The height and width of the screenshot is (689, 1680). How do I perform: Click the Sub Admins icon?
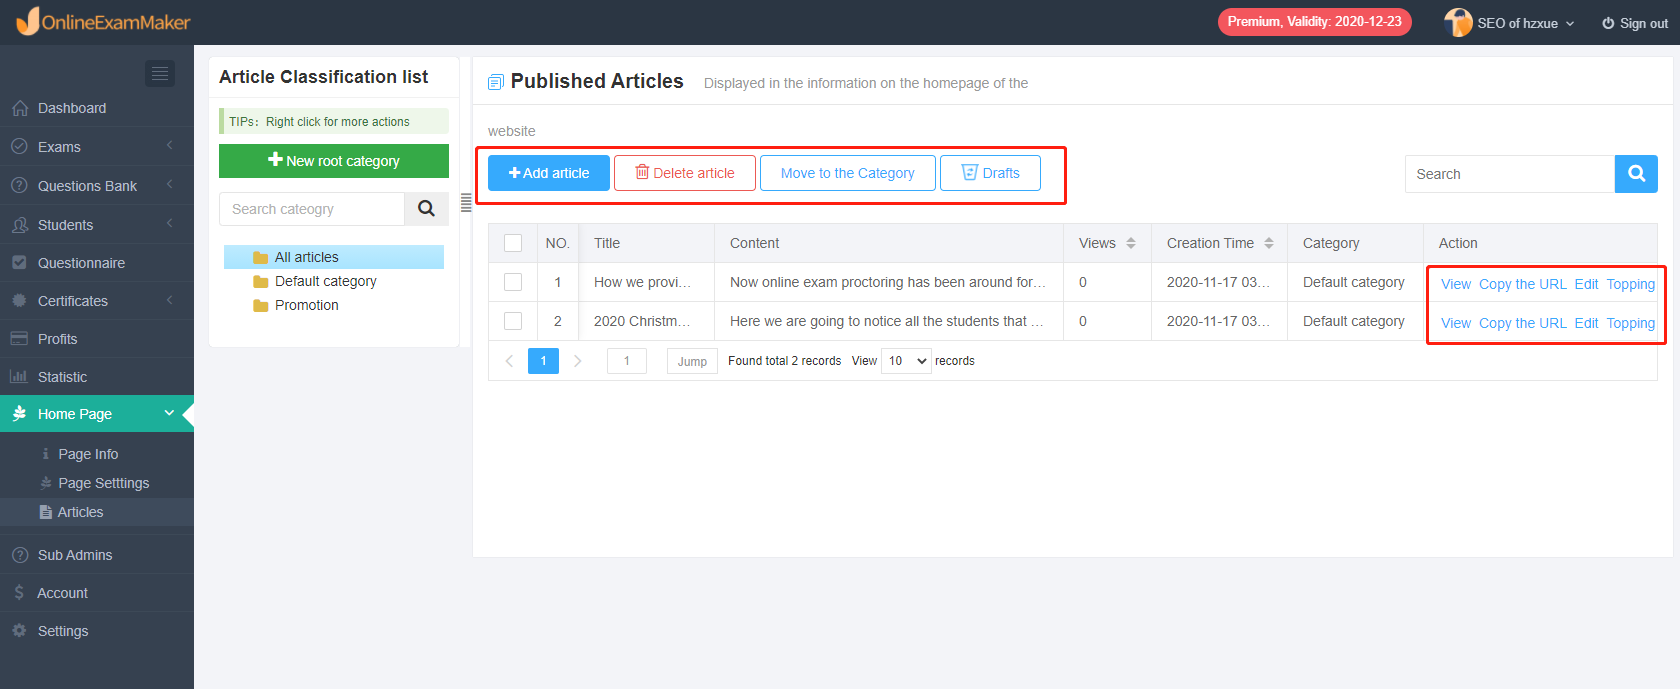[x=19, y=555]
